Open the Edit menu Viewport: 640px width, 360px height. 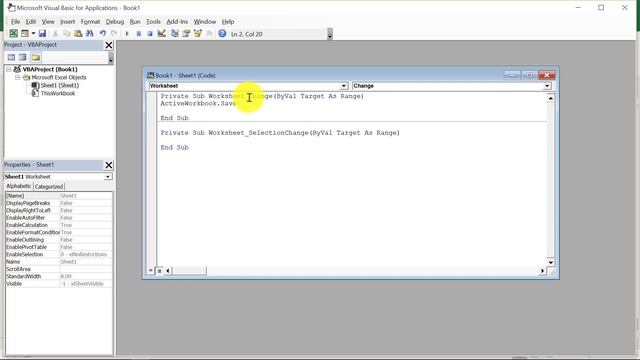31,22
